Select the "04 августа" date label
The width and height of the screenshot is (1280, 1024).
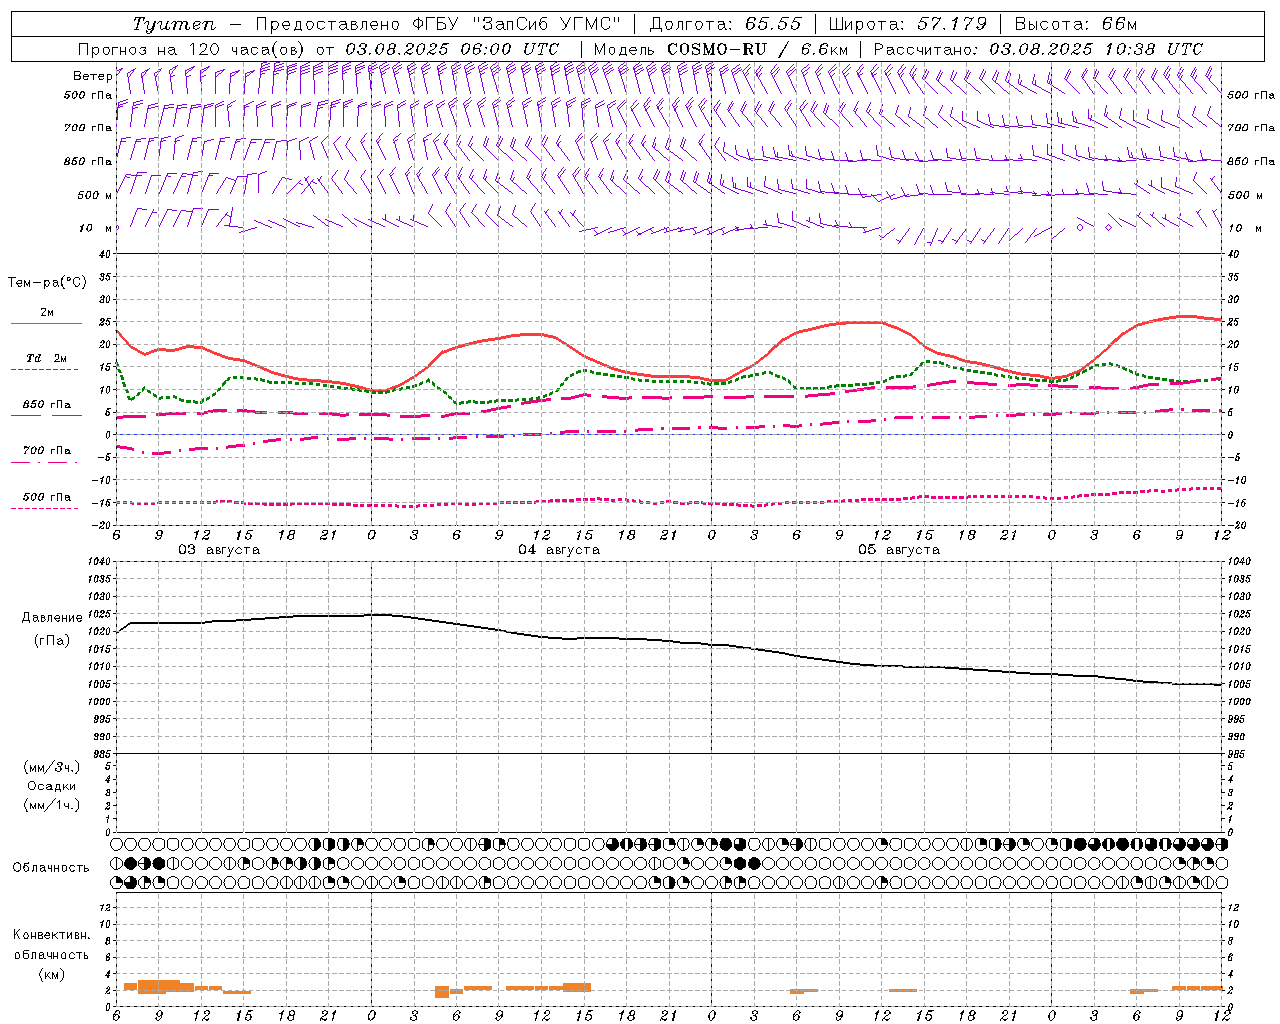(x=559, y=550)
